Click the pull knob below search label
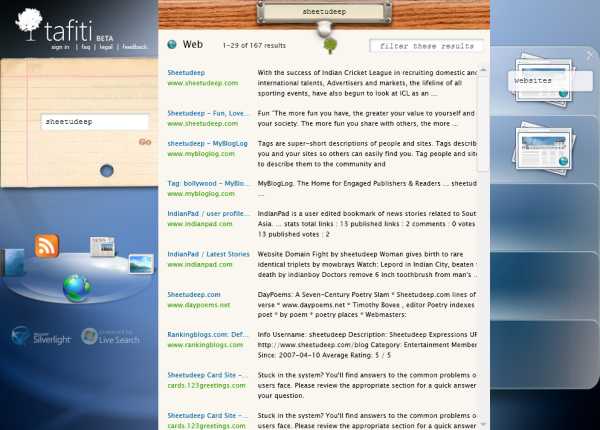Viewport: 600px width, 430px height. (x=324, y=28)
